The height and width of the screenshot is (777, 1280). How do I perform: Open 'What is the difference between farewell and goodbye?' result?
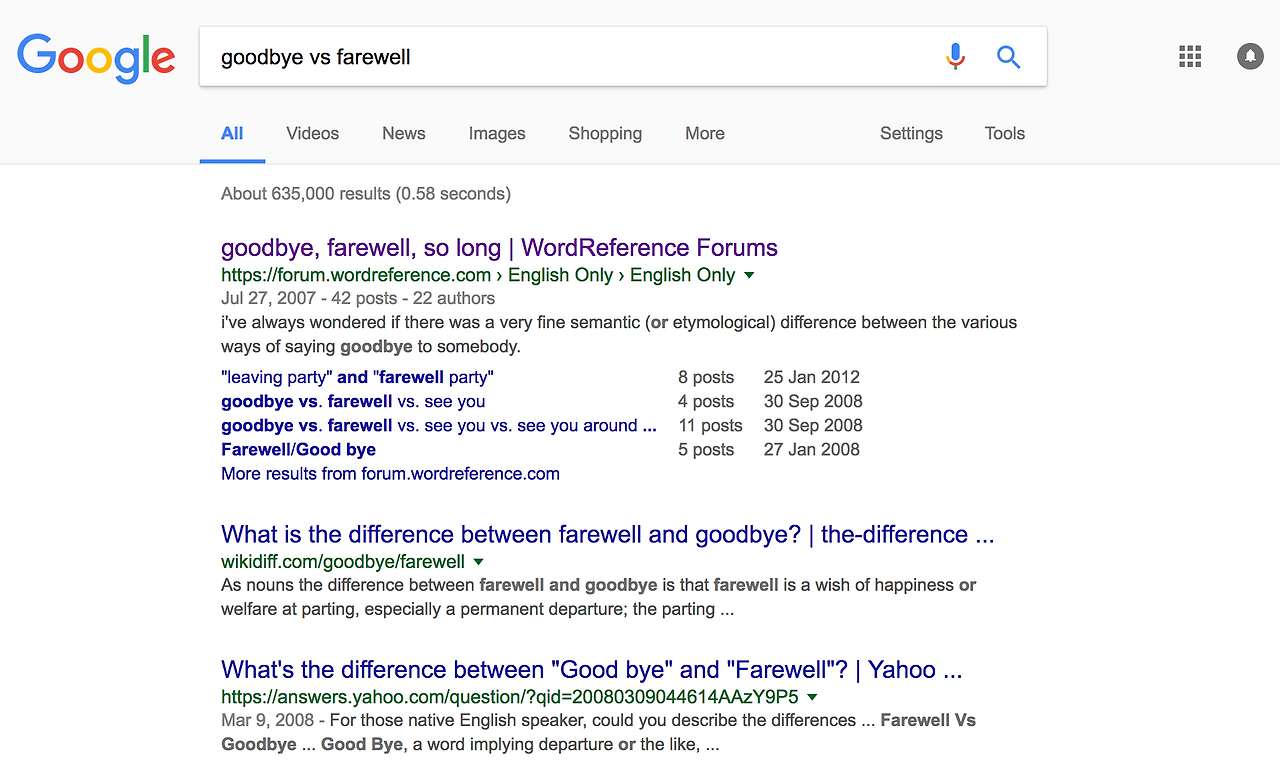coord(608,534)
